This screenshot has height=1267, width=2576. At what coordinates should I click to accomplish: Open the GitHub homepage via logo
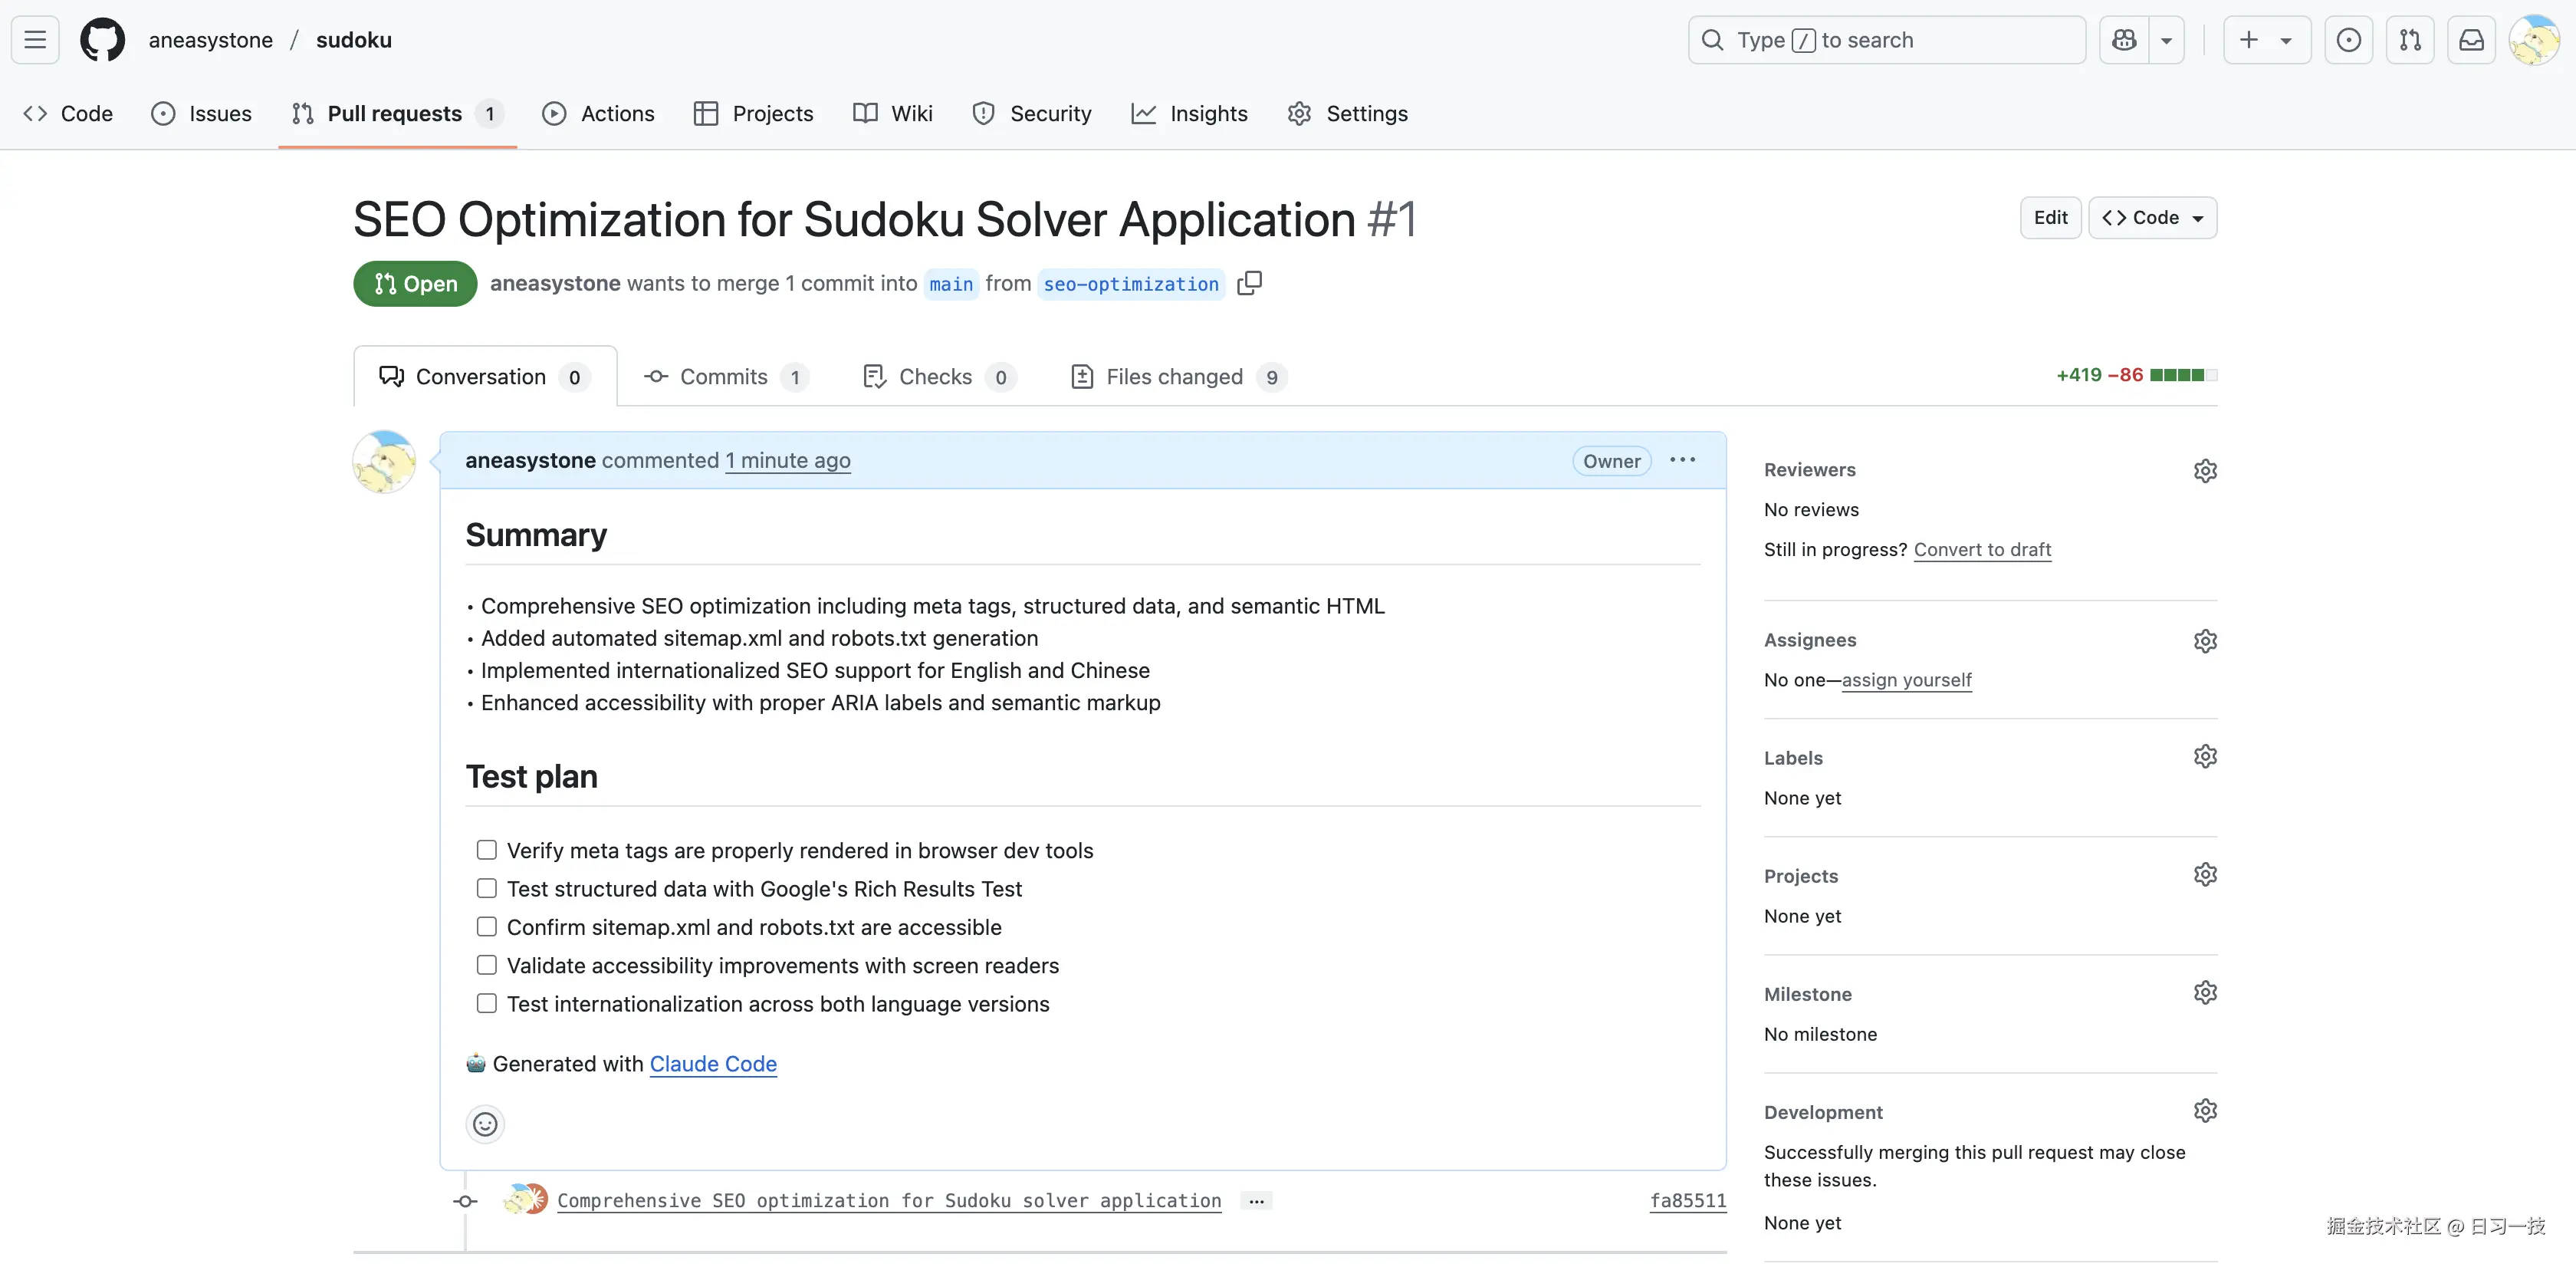click(x=101, y=39)
